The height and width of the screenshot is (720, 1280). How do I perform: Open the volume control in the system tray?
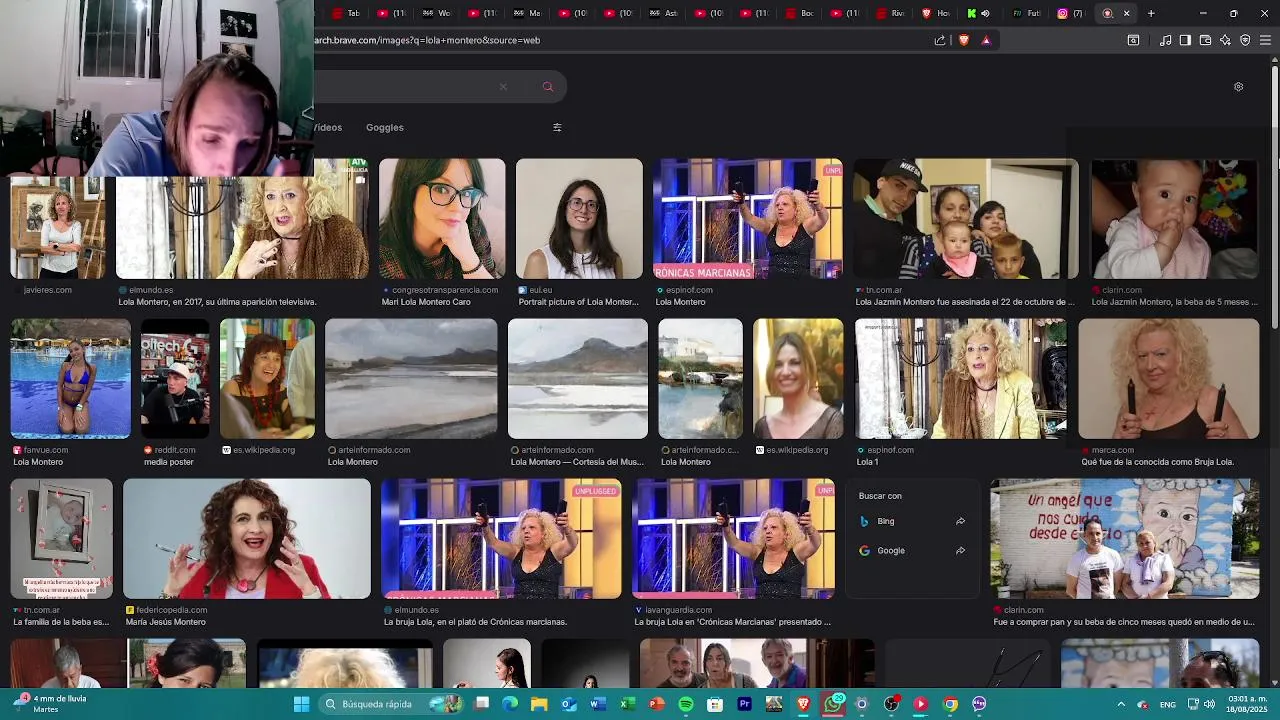1210,704
